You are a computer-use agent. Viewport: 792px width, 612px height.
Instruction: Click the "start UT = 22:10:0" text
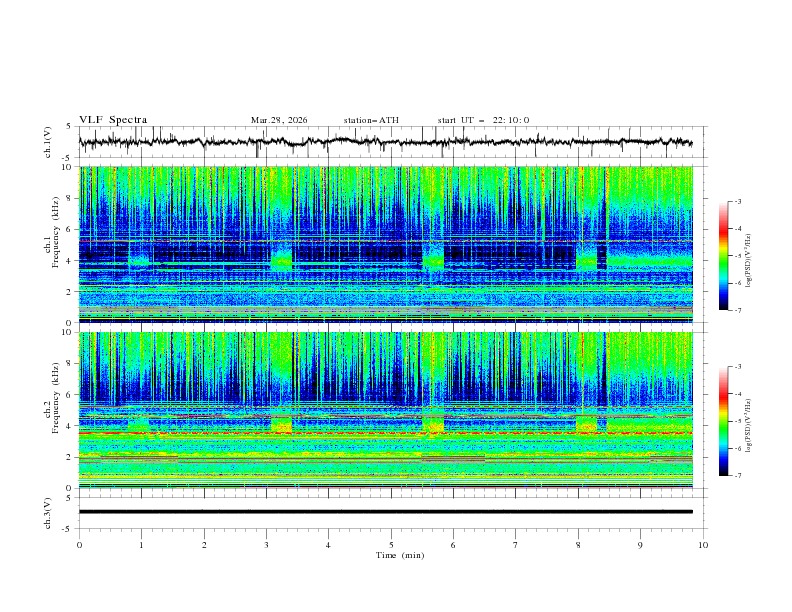483,120
